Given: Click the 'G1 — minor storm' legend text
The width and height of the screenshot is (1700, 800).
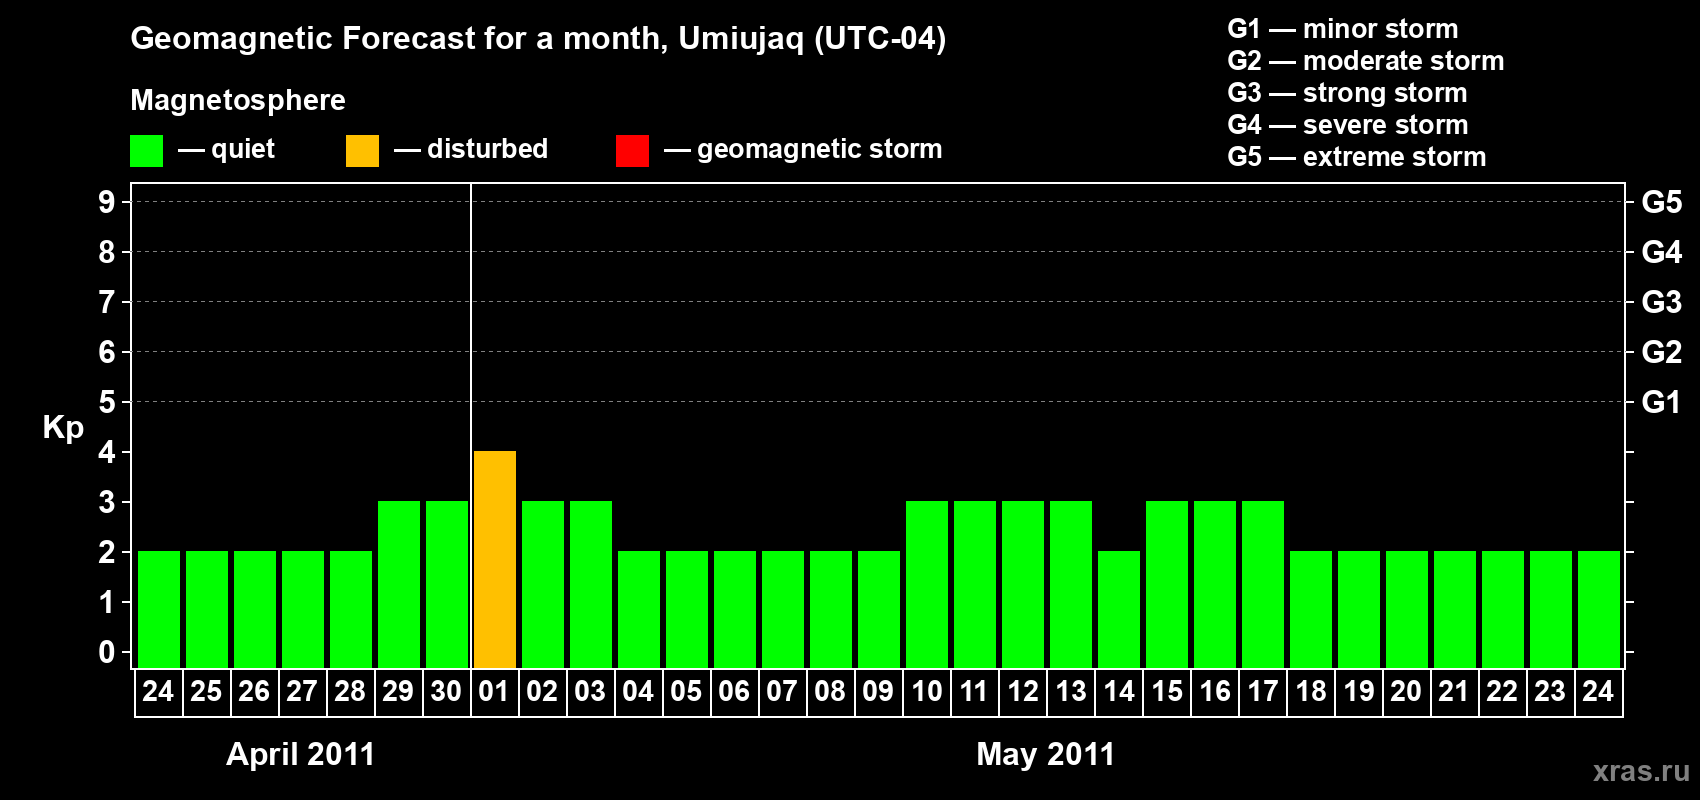Looking at the screenshot, I should click(x=1342, y=29).
